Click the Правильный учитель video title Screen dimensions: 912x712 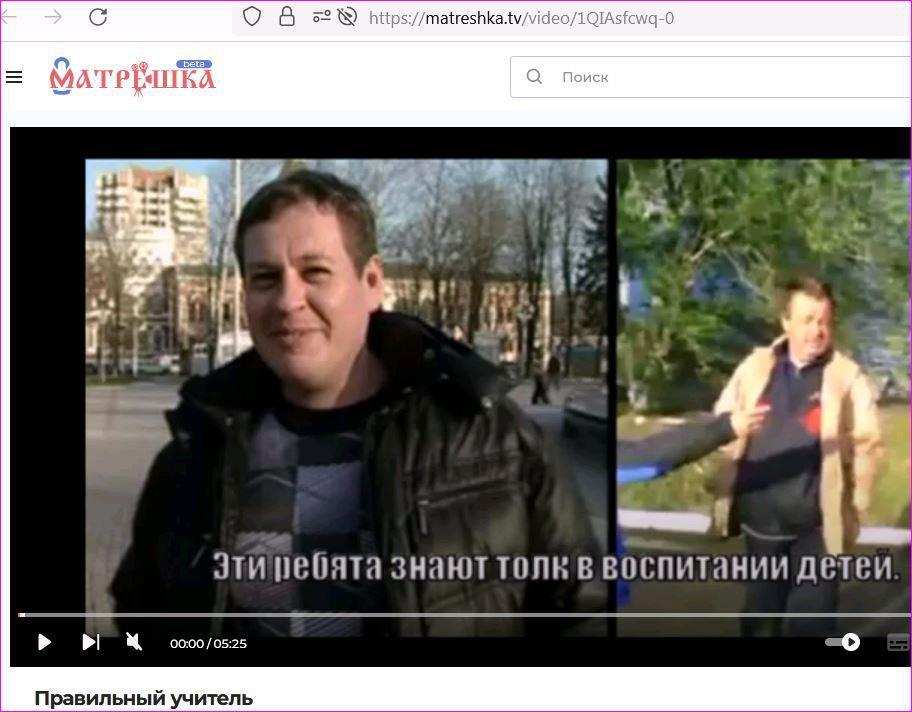(144, 698)
